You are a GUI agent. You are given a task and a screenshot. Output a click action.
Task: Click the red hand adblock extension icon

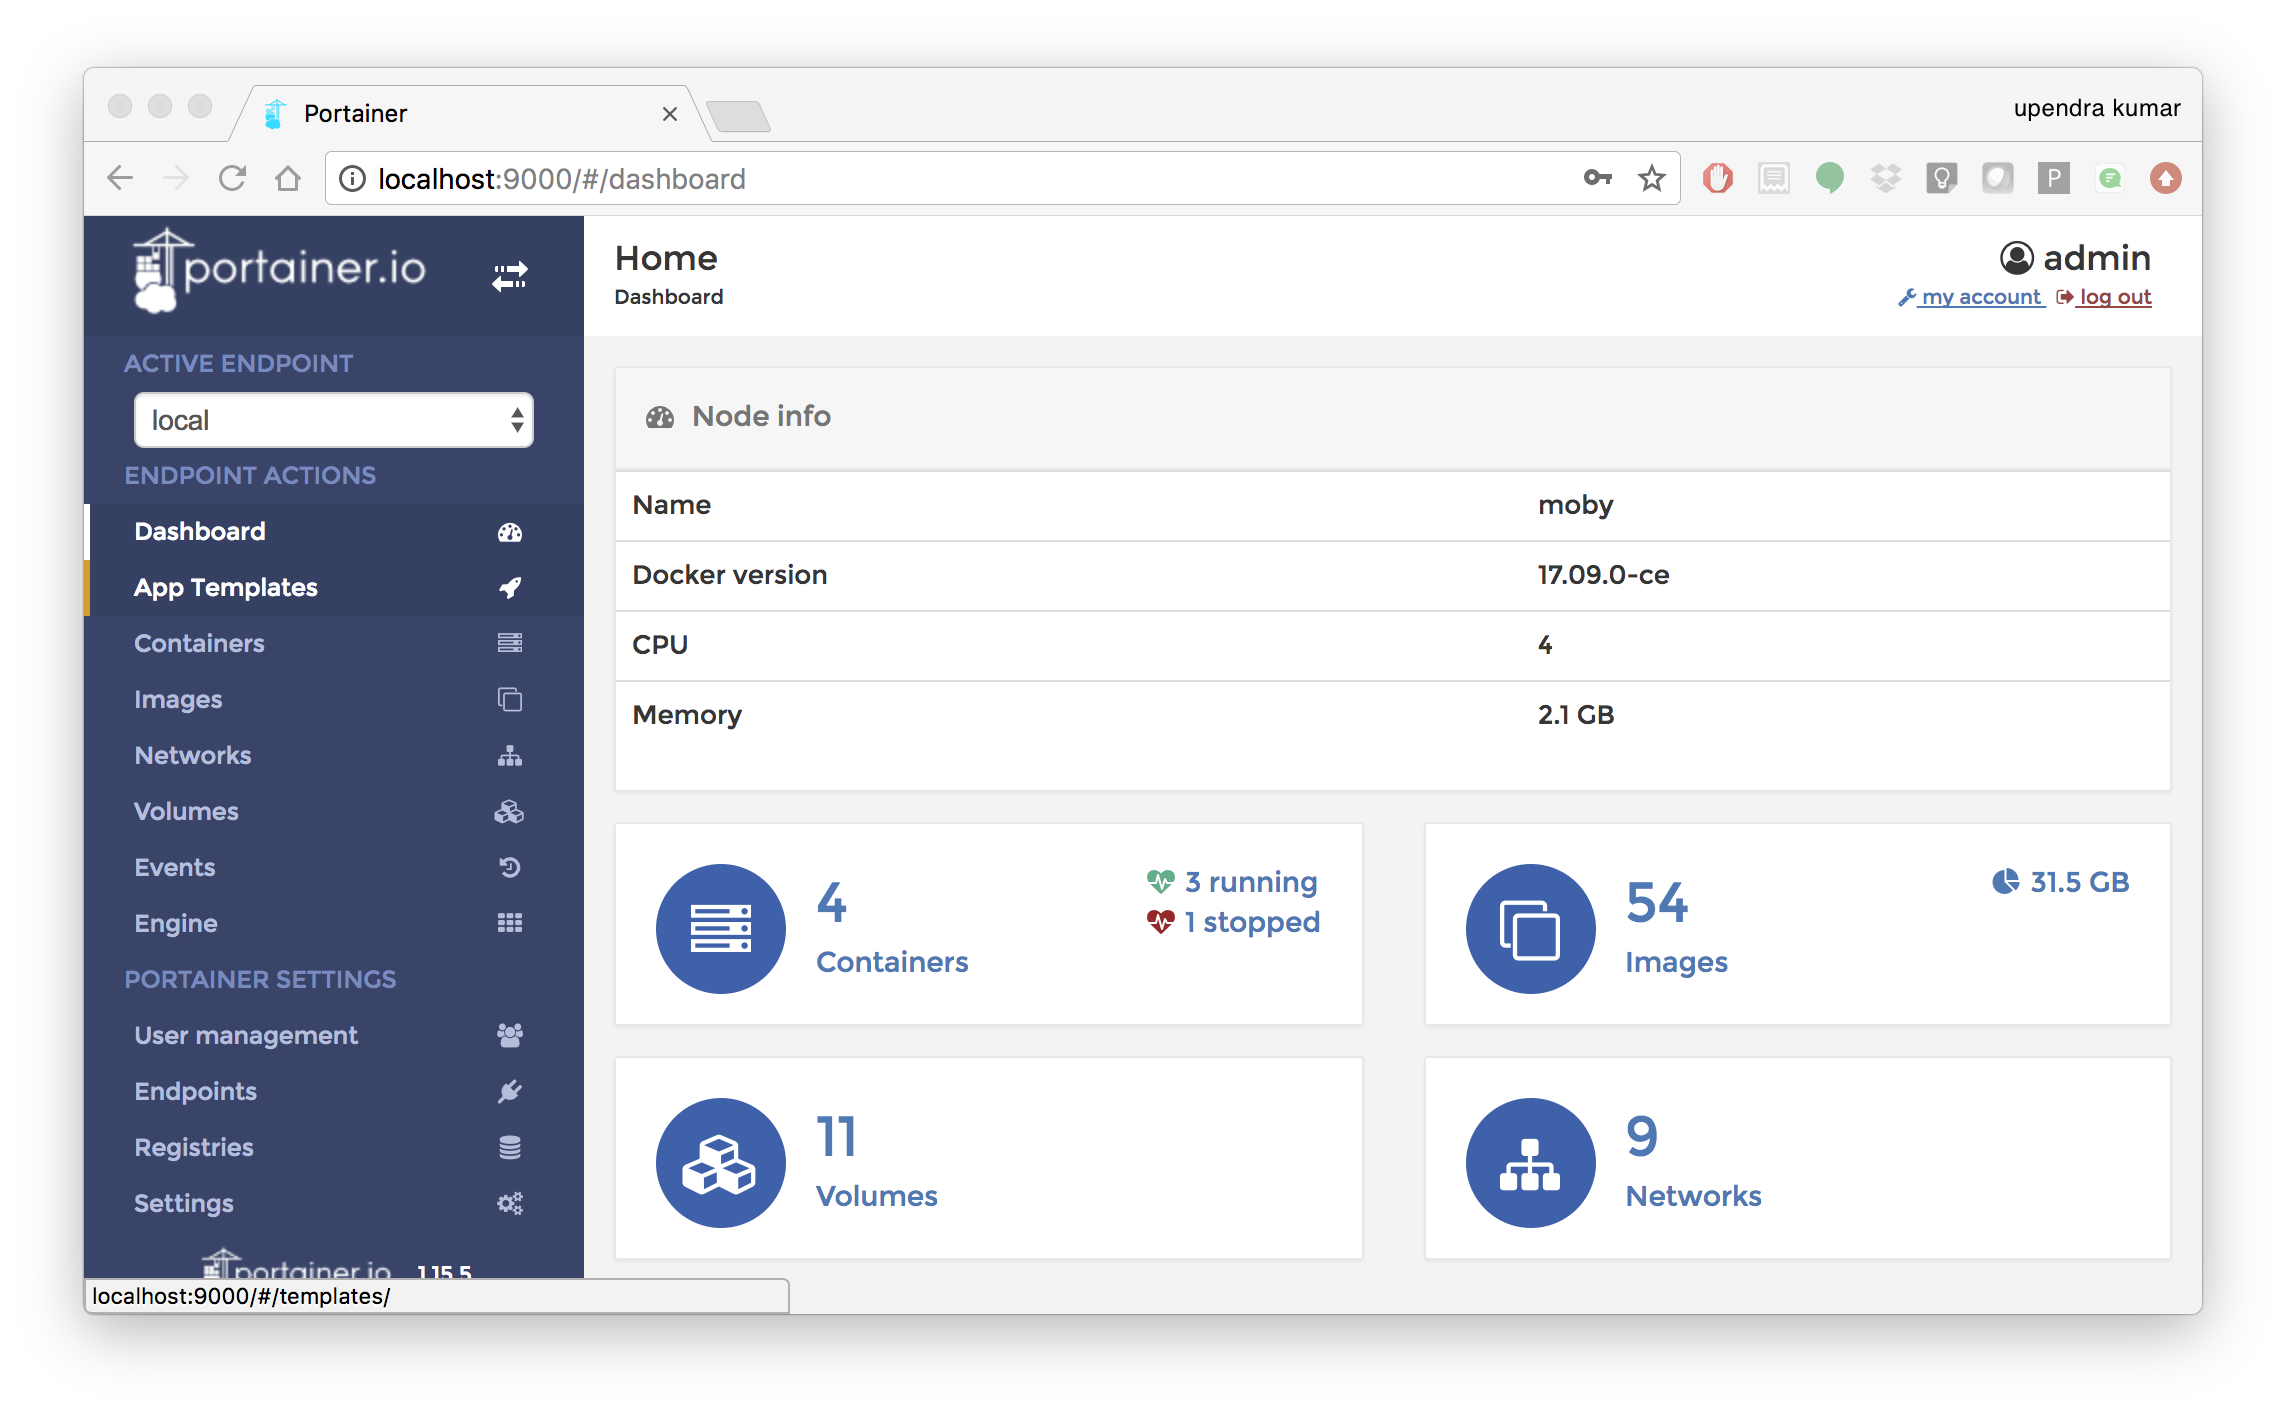tap(1718, 179)
